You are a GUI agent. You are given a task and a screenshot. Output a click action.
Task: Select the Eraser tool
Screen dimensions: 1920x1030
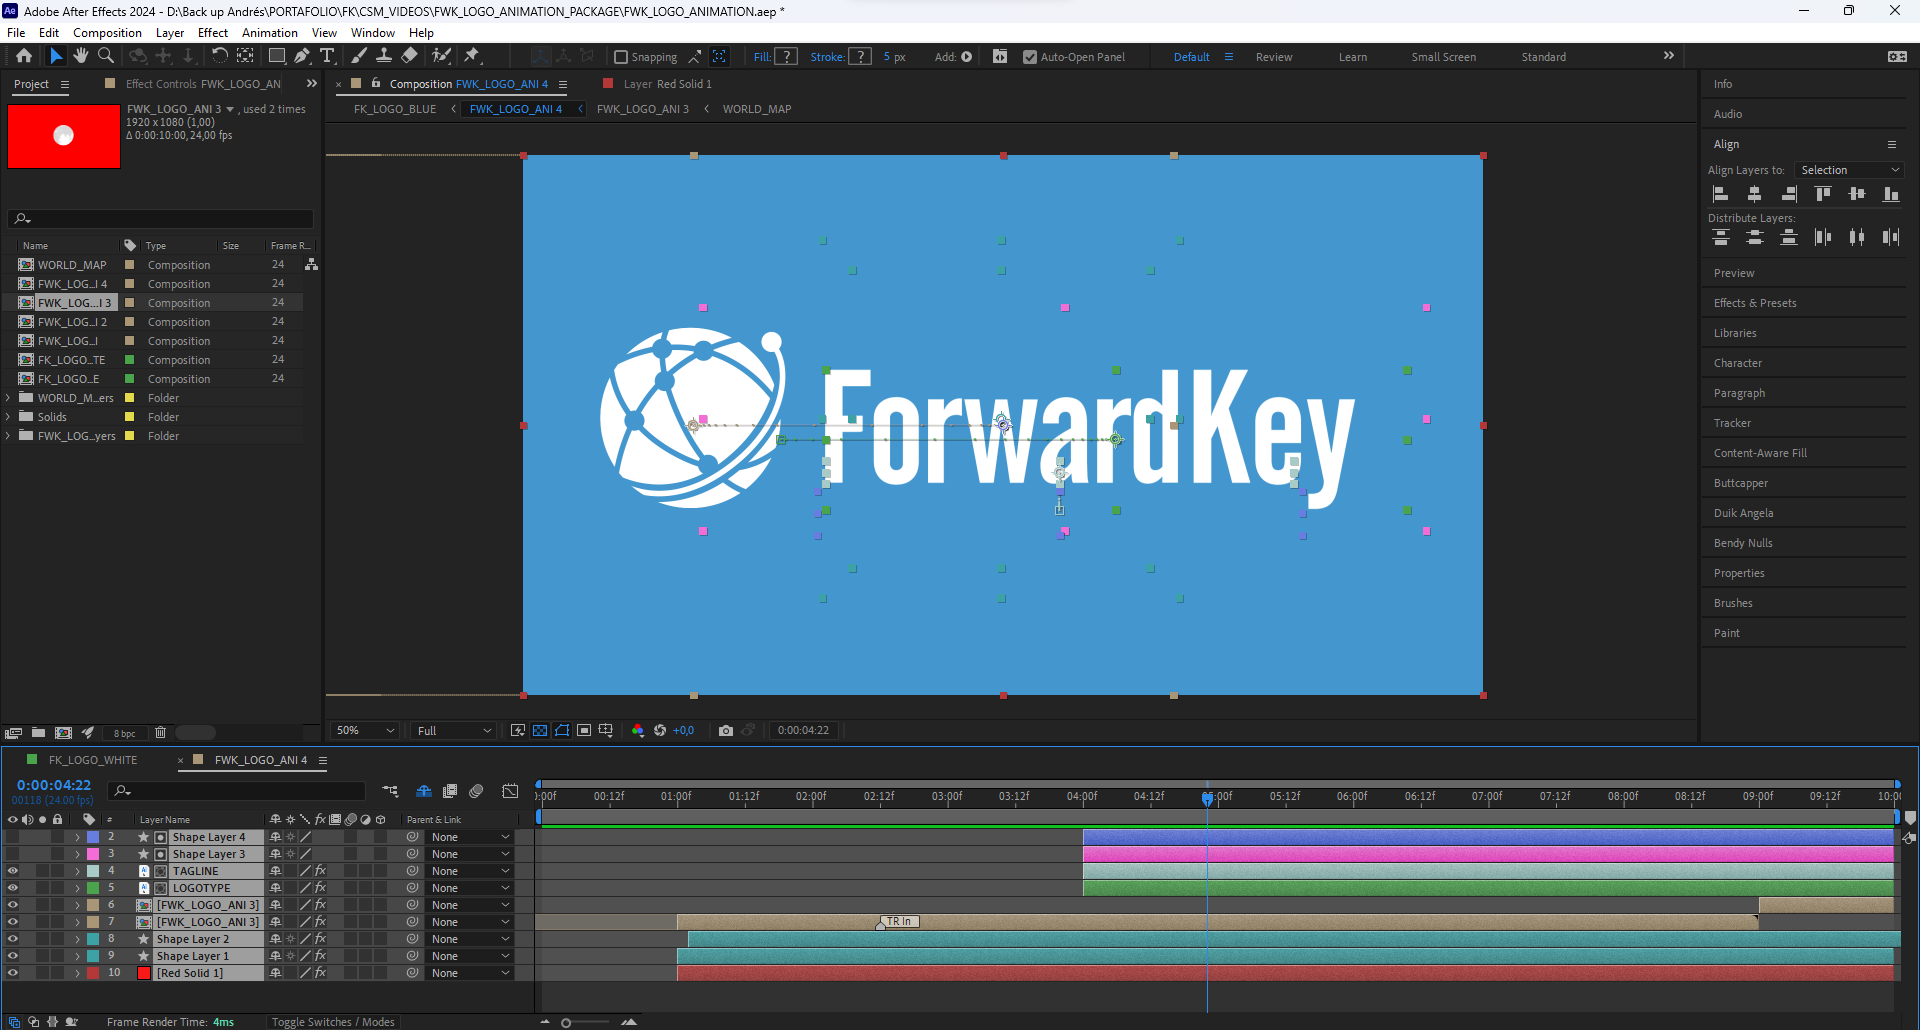[x=410, y=56]
